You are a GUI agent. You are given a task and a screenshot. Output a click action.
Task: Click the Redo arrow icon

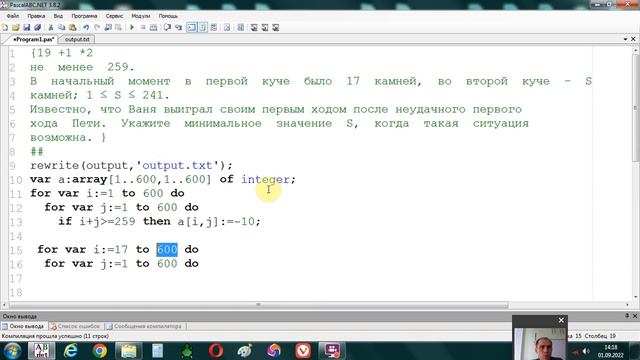pyautogui.click(x=97, y=27)
